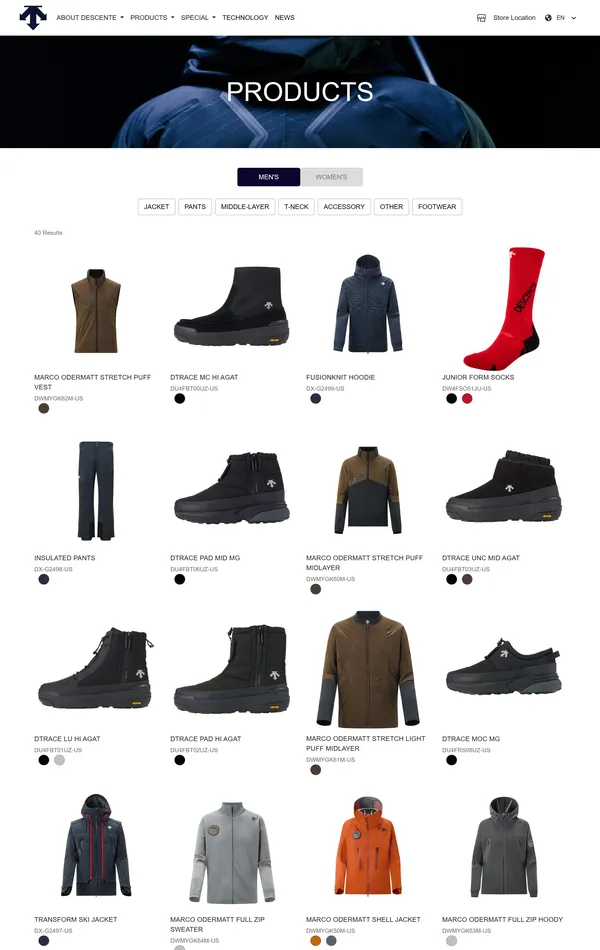The width and height of the screenshot is (600, 950).
Task: Click the globe language icon
Action: tap(548, 18)
